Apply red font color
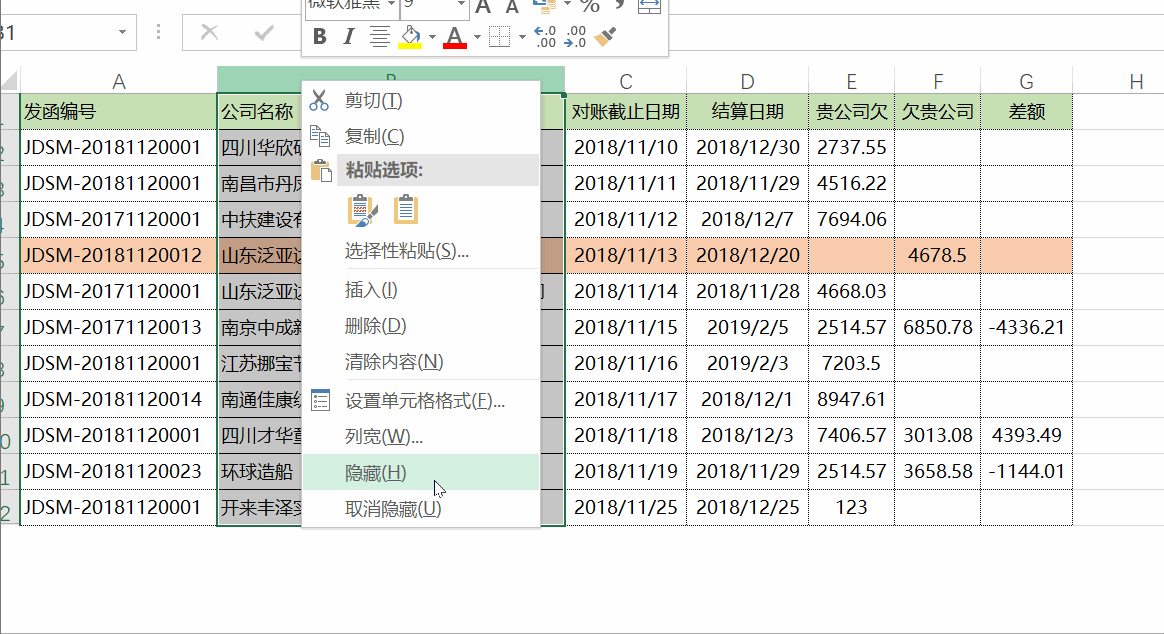 (454, 36)
